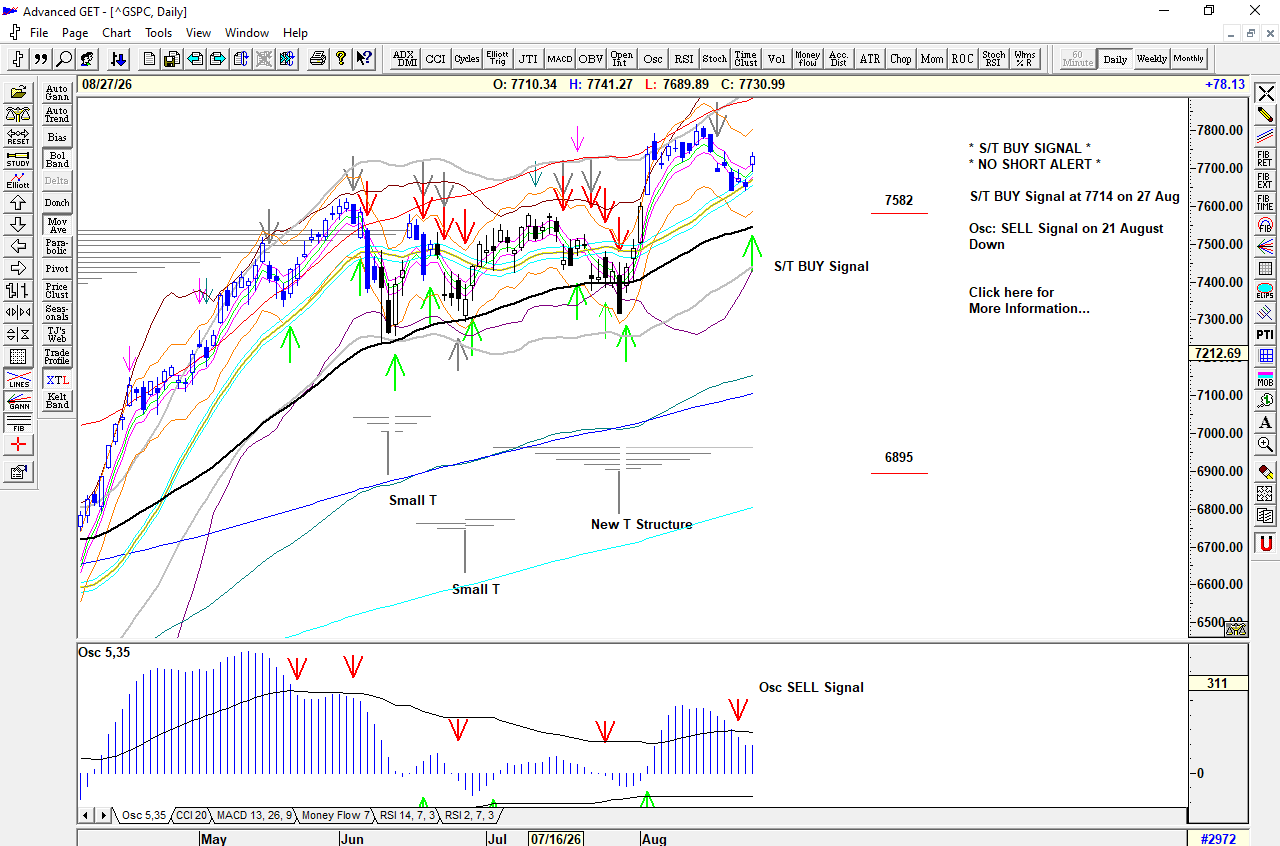The width and height of the screenshot is (1280, 846).
Task: Click the 7582 price level label
Action: [x=899, y=201]
